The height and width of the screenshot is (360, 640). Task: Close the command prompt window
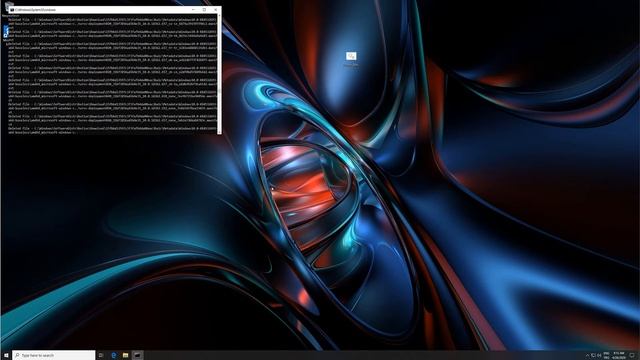216,9
